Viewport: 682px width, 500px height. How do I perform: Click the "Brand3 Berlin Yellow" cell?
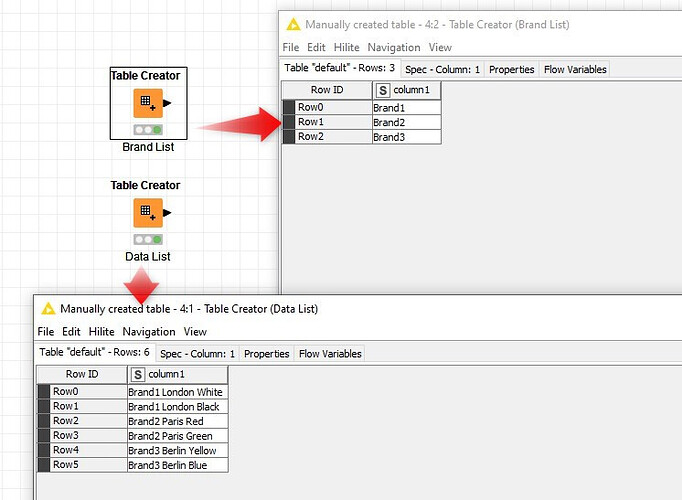coord(177,450)
